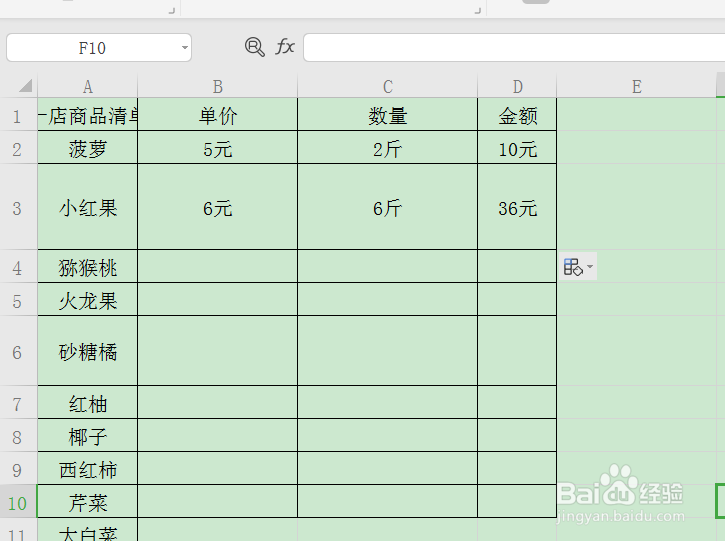Select the 6元 price cell

(x=217, y=207)
